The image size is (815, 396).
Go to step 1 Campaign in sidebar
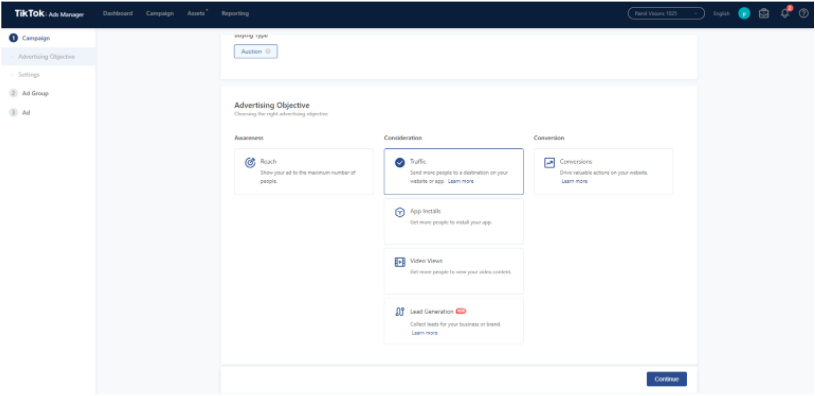point(30,38)
